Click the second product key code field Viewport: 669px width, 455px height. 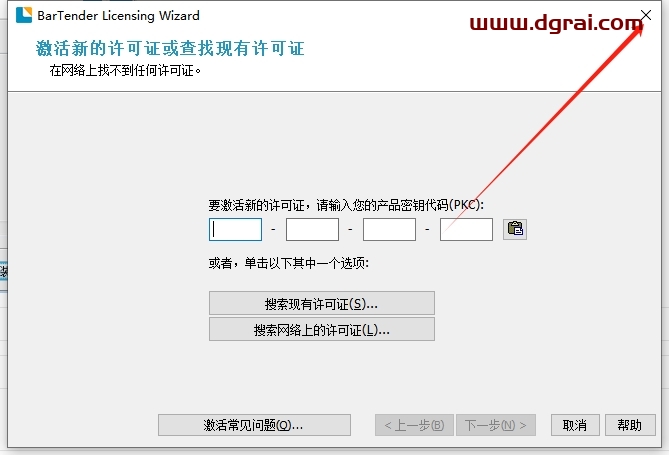(312, 230)
